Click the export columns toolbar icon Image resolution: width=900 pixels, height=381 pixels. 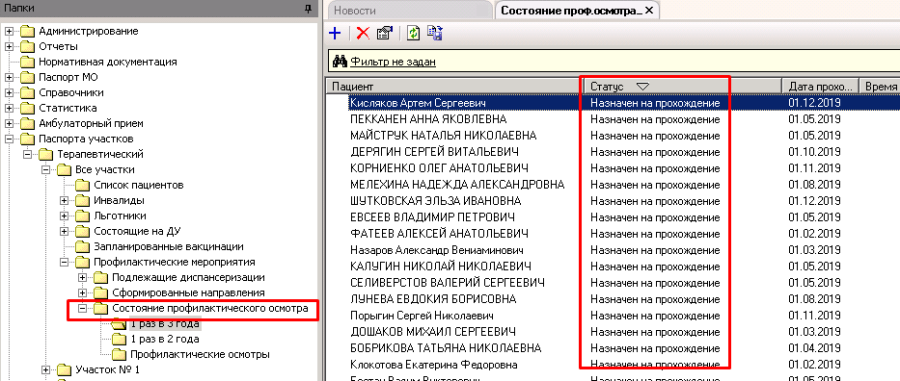pyautogui.click(x=435, y=33)
